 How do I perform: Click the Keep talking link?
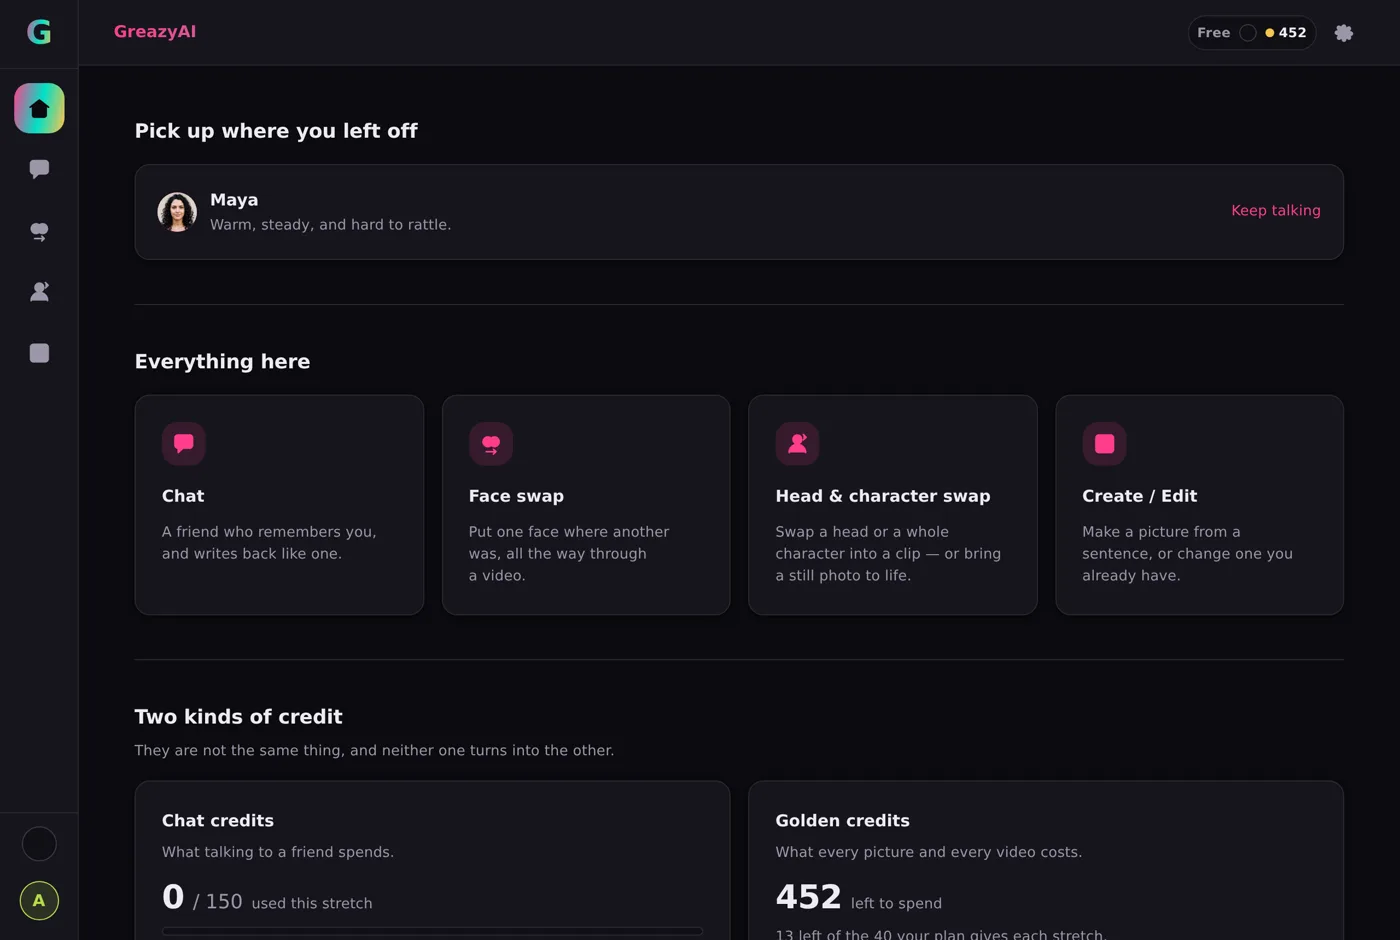coord(1275,211)
